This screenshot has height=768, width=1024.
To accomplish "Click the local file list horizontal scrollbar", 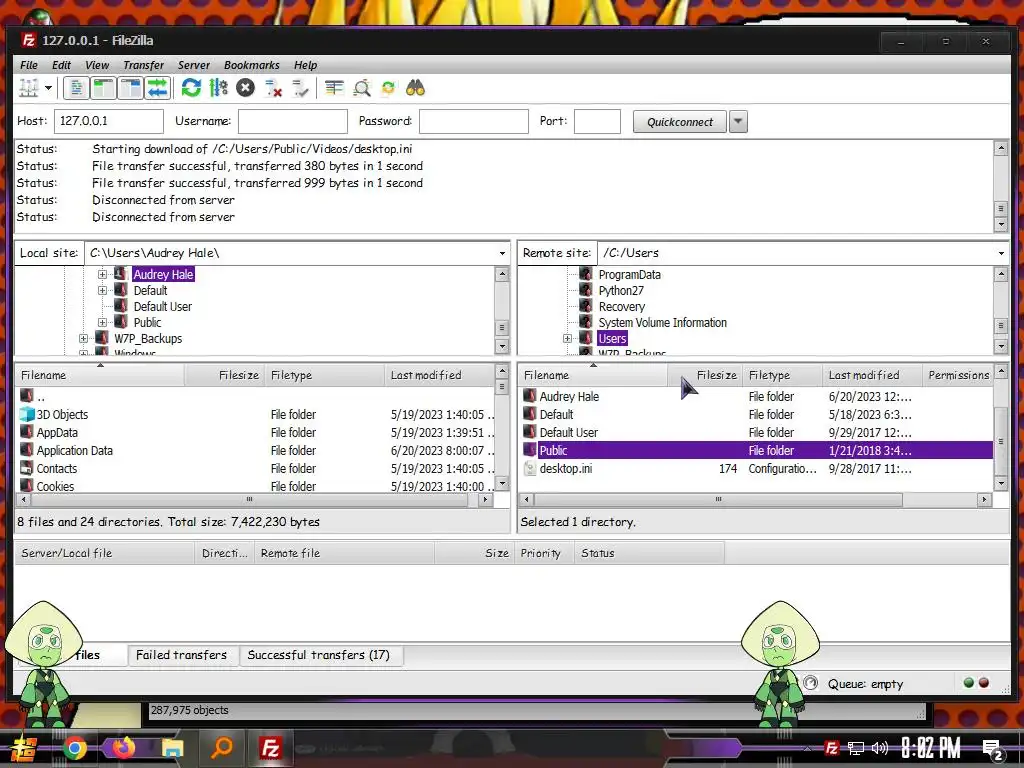I will [x=249, y=500].
